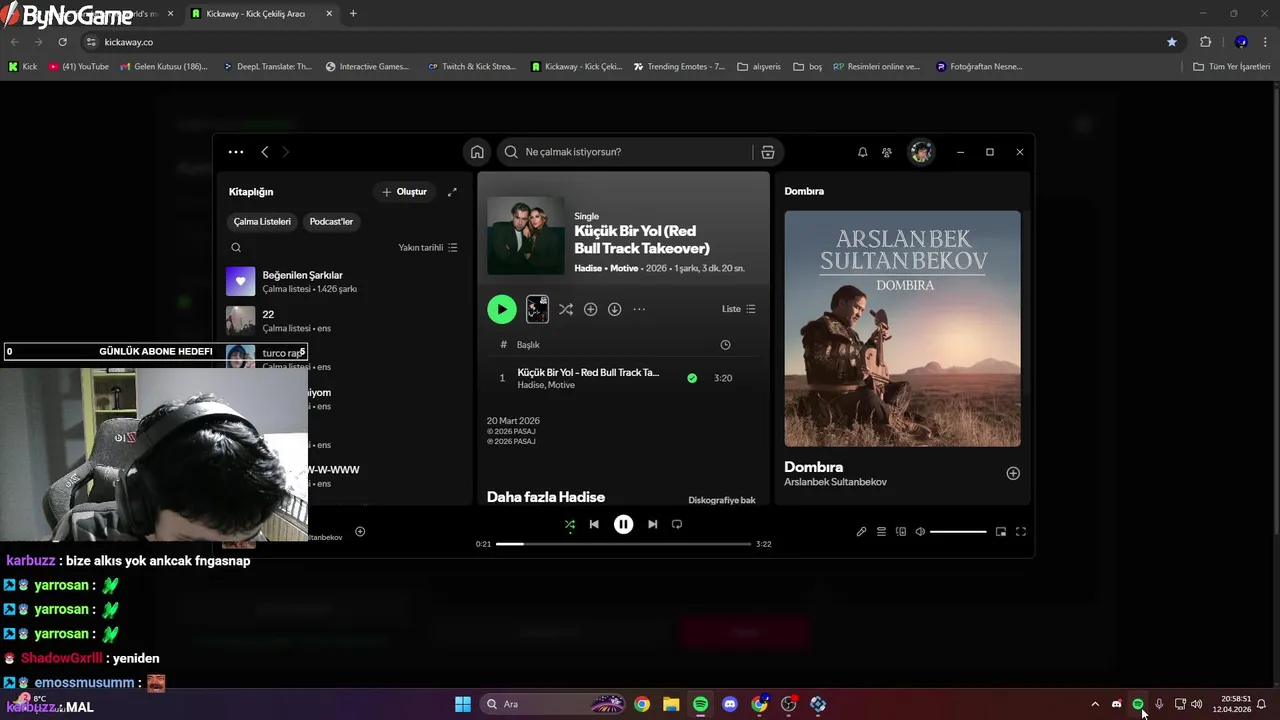Bookmark this page with the star icon

click(1172, 42)
